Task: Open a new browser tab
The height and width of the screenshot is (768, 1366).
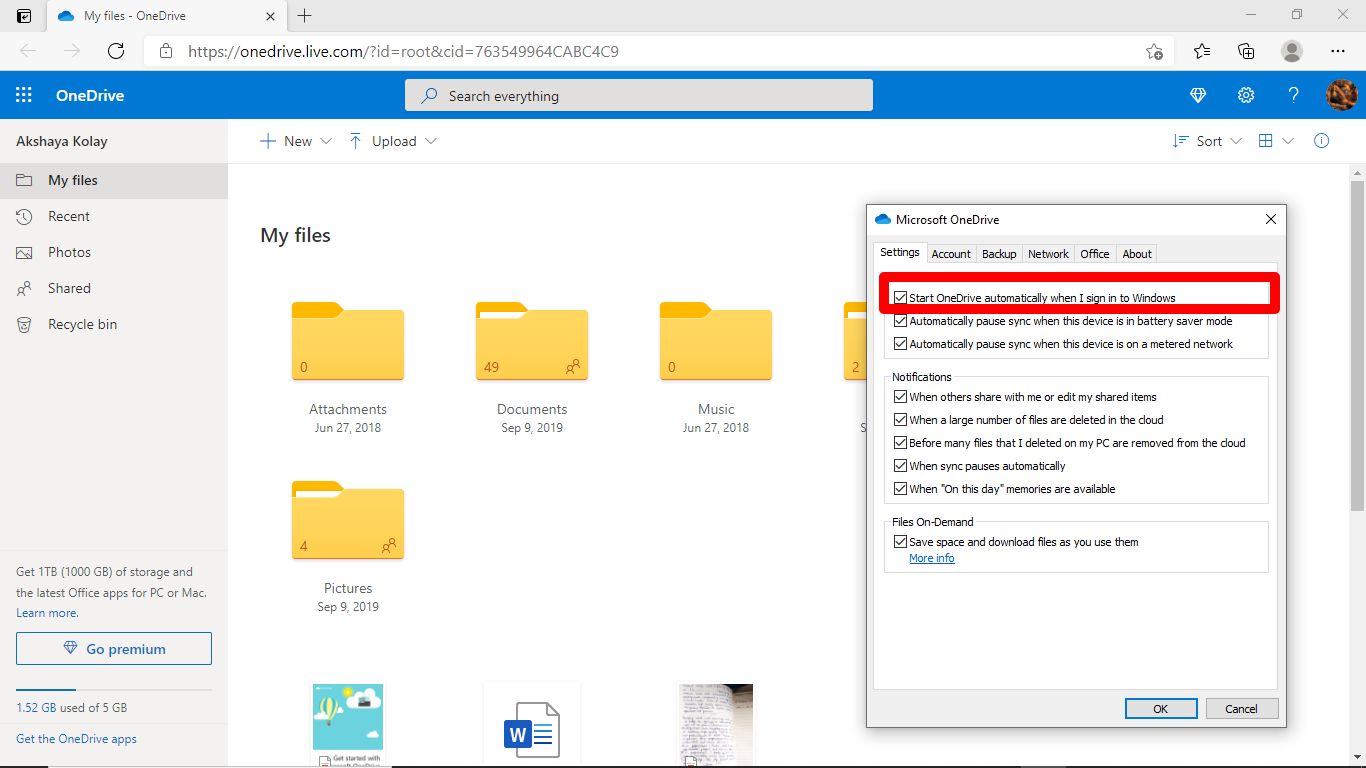Action: [x=305, y=16]
